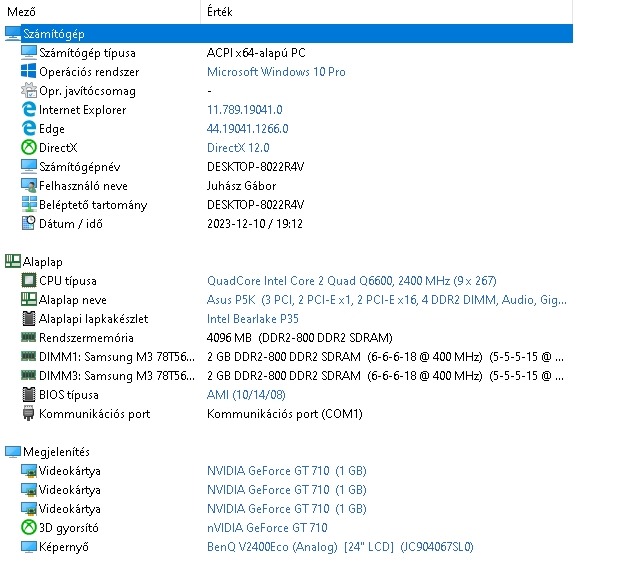Click the BIOS chip icon beside BIOS típusa
The height and width of the screenshot is (570, 635).
pos(28,395)
